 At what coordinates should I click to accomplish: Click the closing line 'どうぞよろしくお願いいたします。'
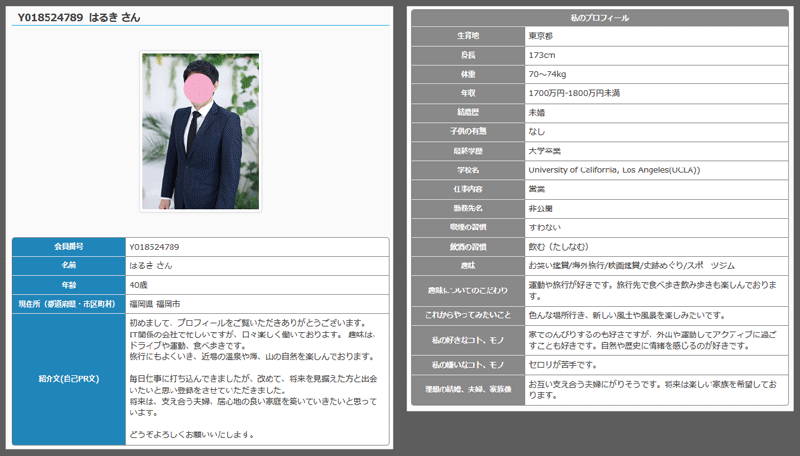click(192, 435)
